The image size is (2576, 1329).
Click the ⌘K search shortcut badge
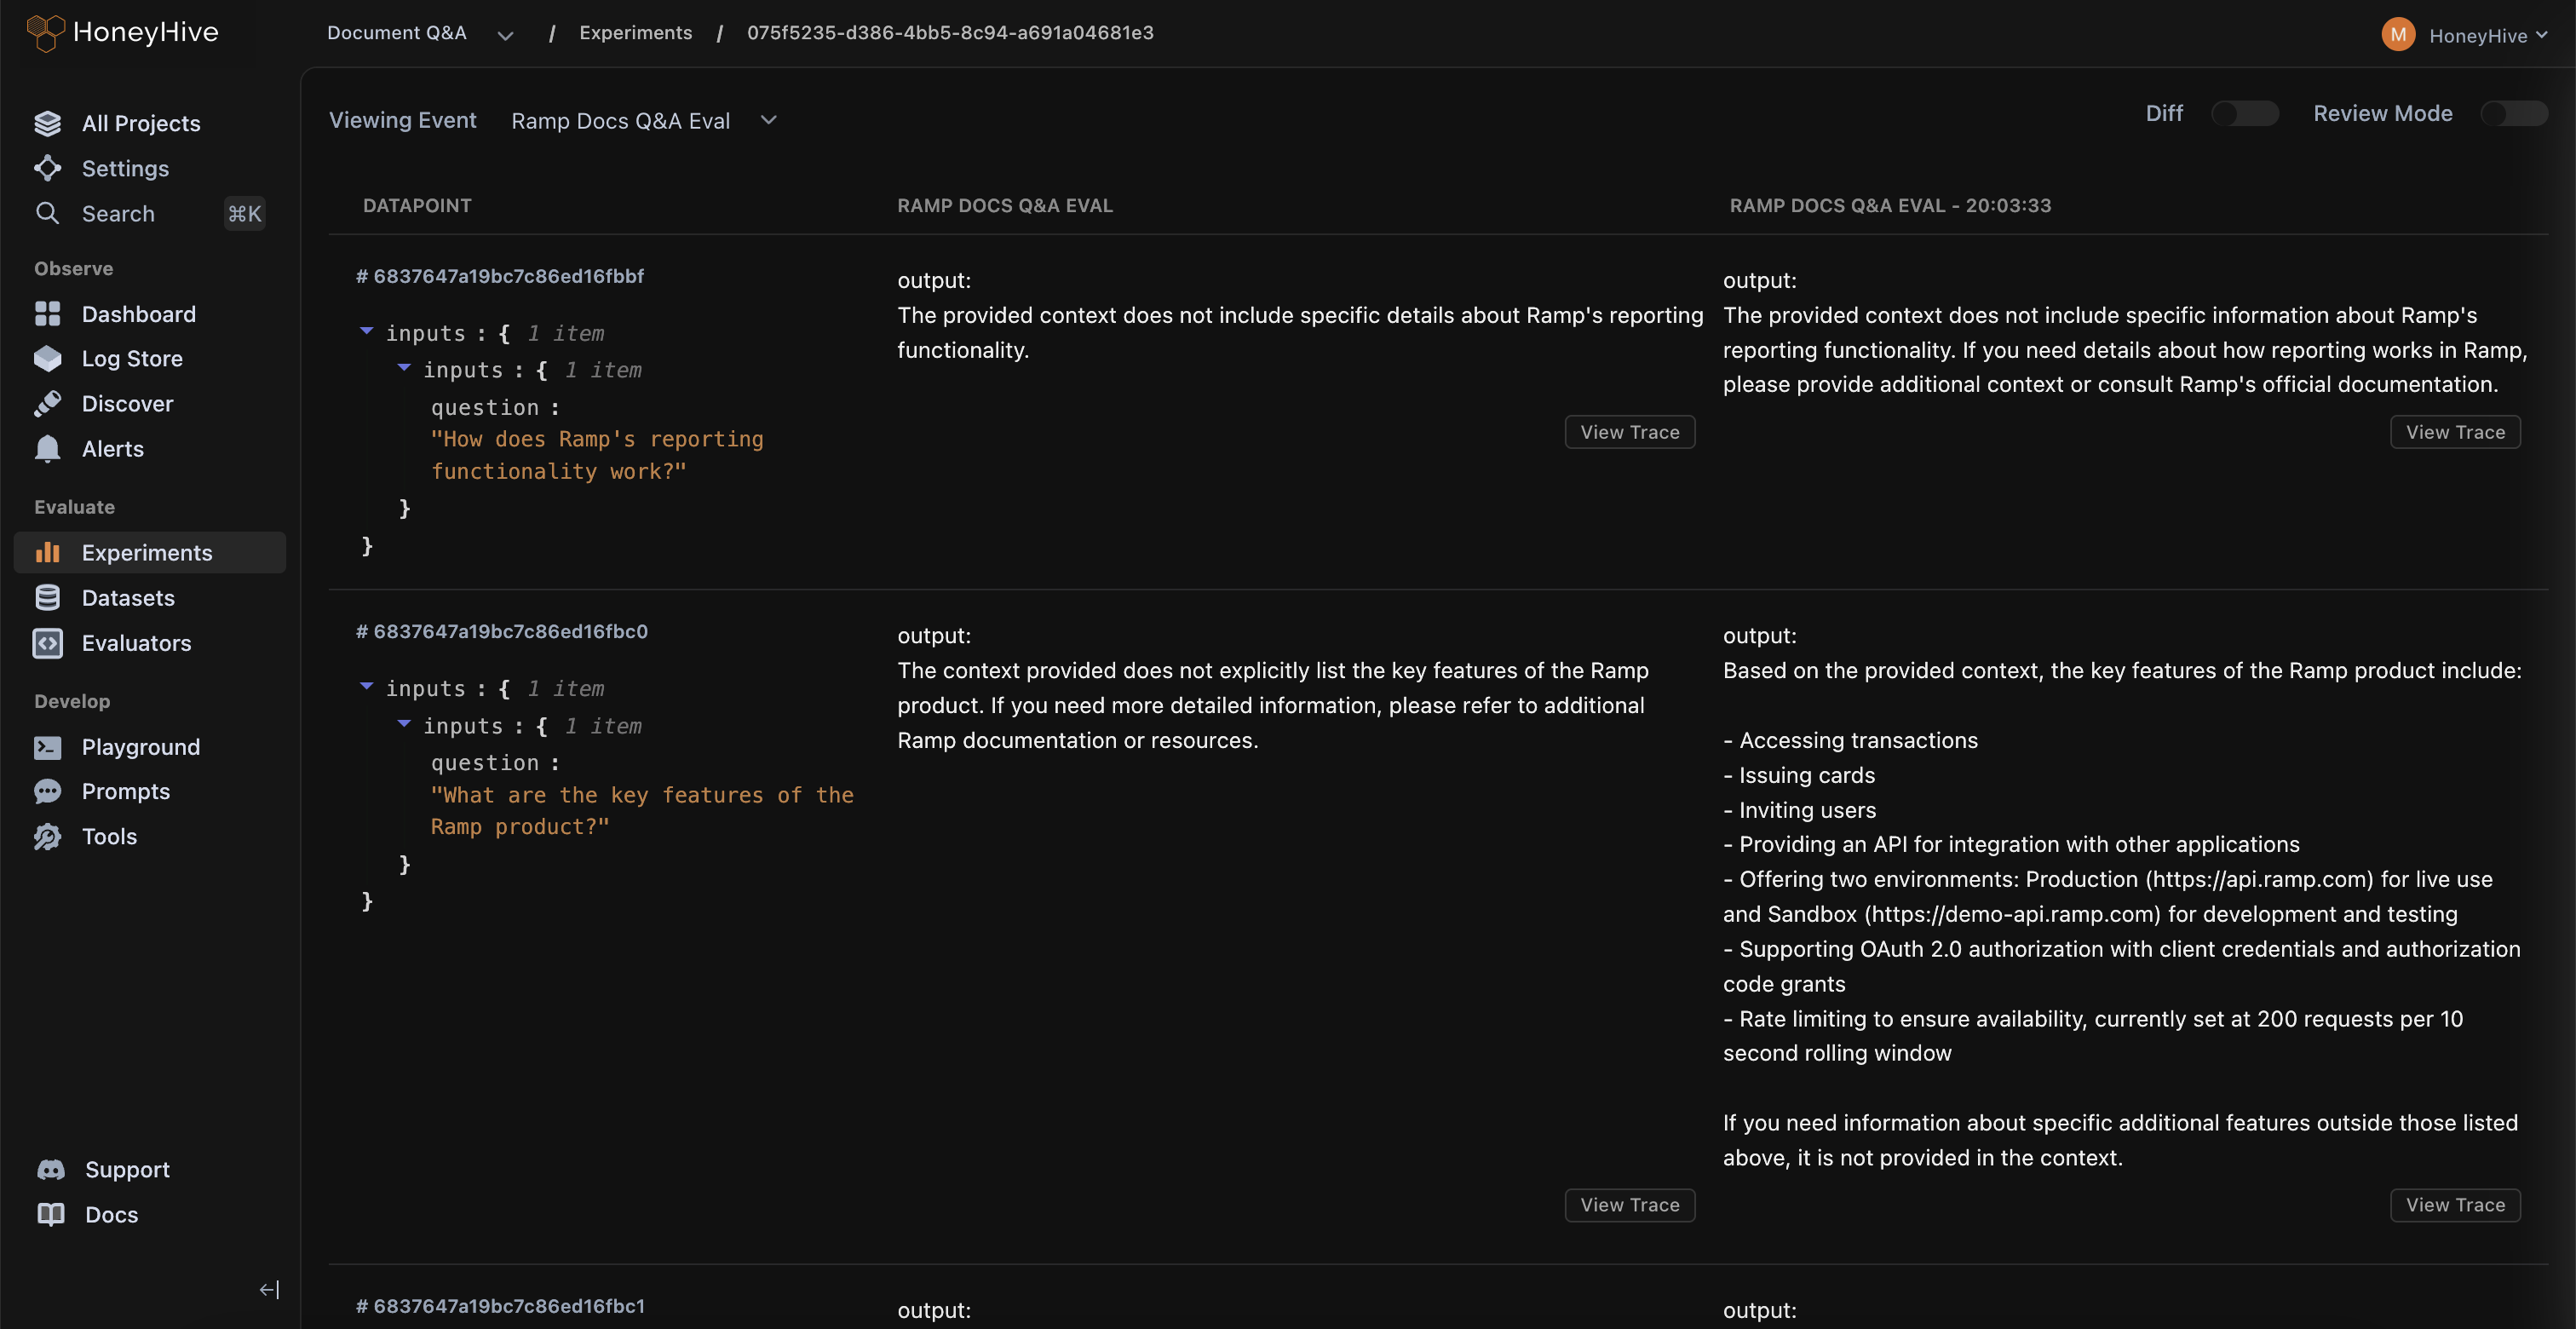[244, 213]
